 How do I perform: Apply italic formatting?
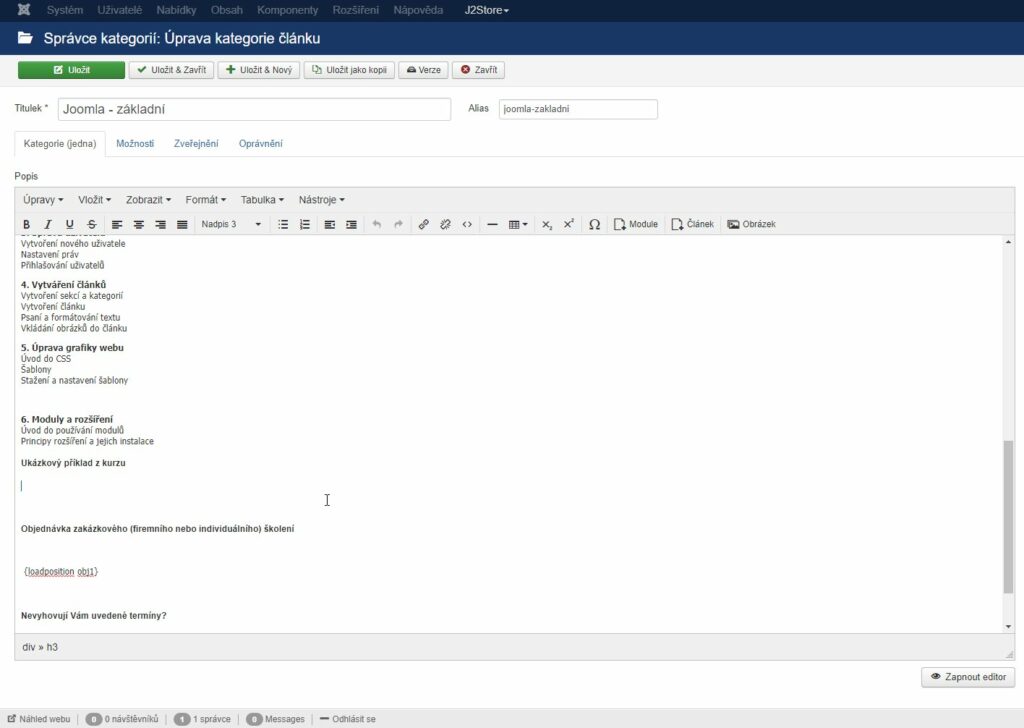point(48,224)
